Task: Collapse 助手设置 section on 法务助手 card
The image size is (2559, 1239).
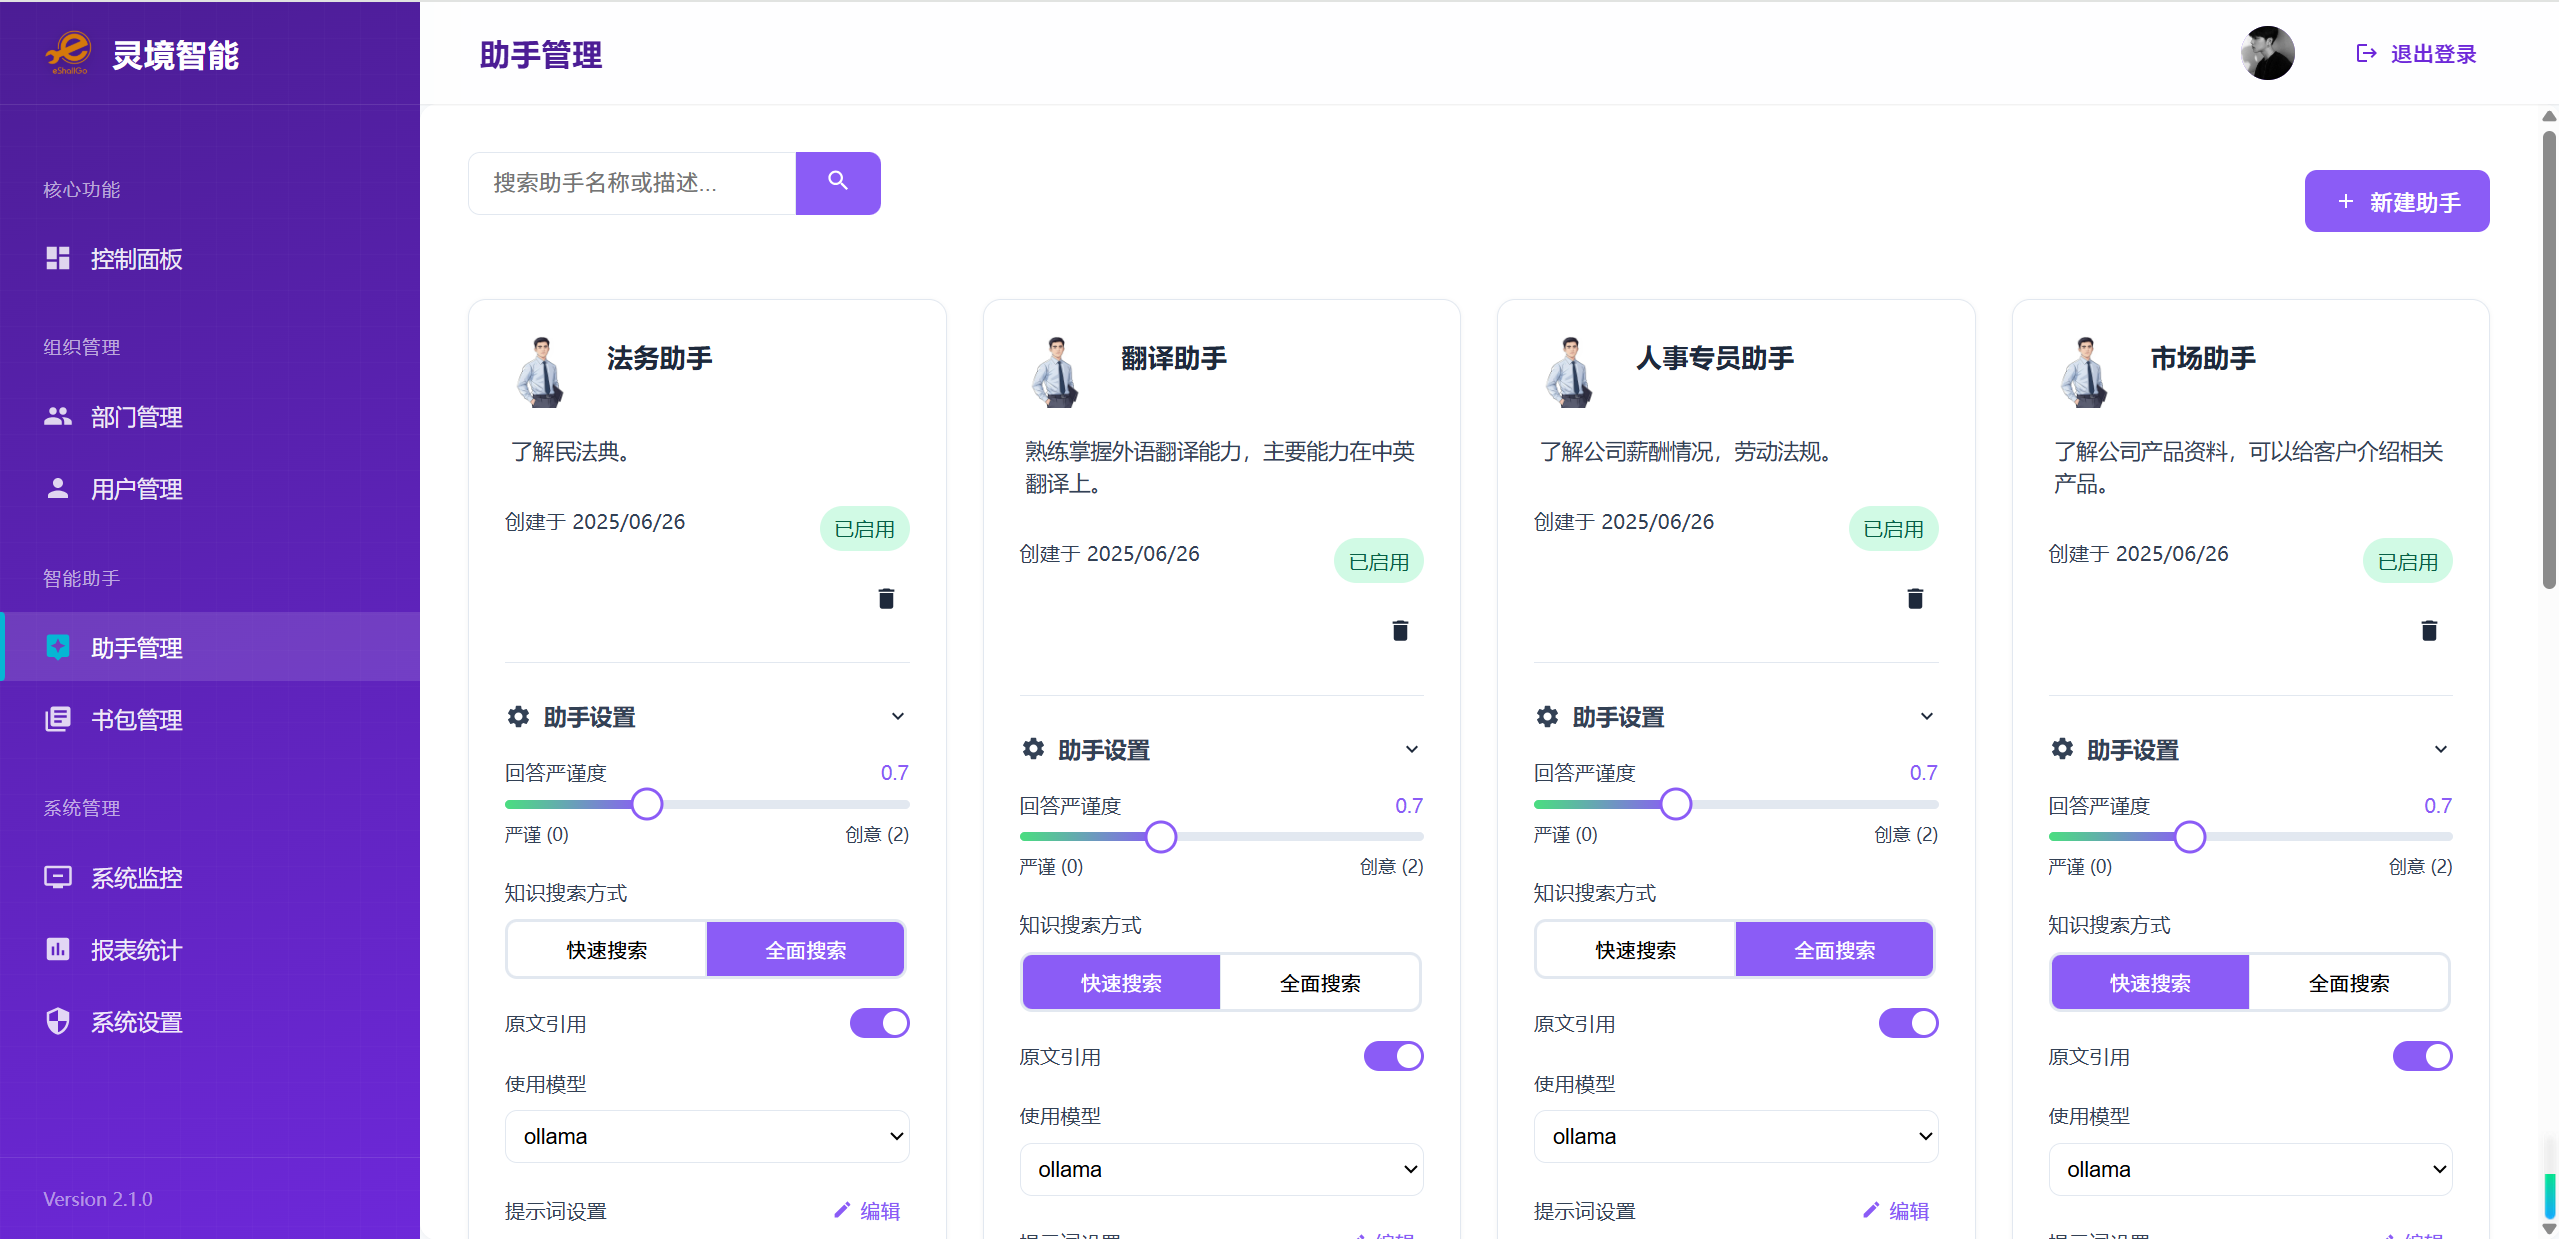Action: (x=897, y=716)
